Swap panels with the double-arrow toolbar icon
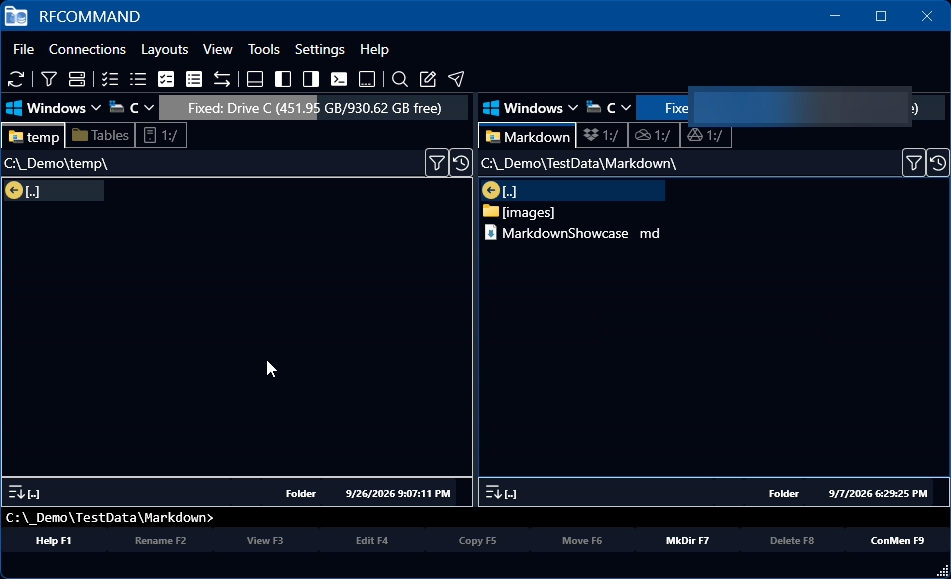This screenshot has width=951, height=579. [x=222, y=79]
